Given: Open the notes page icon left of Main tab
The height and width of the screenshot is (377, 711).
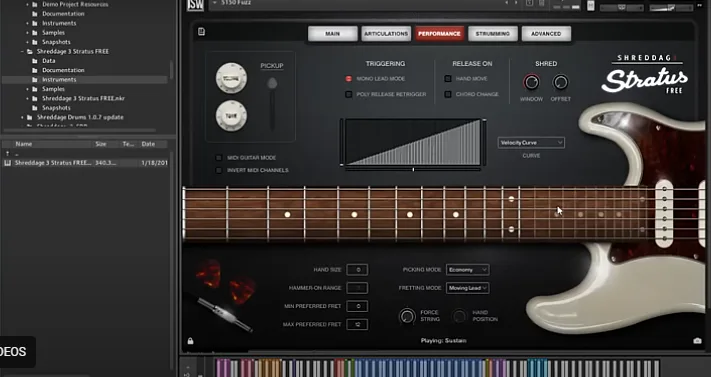Looking at the screenshot, I should tap(201, 31).
